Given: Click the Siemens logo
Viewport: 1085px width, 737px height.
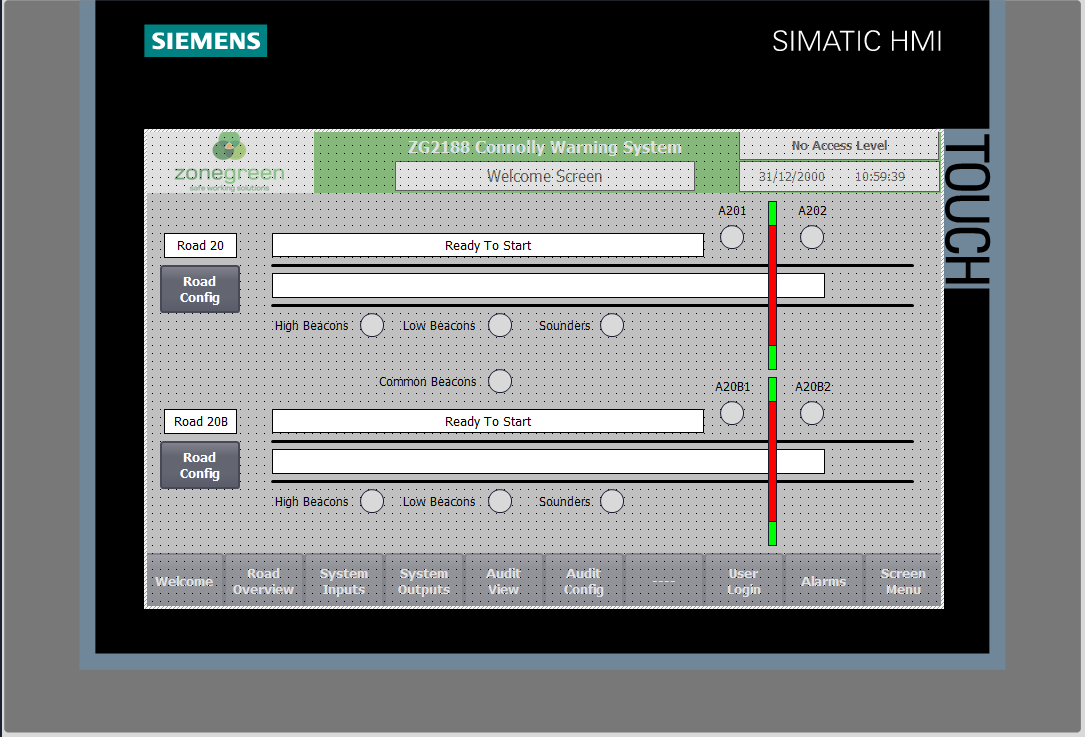Looking at the screenshot, I should pyautogui.click(x=205, y=41).
